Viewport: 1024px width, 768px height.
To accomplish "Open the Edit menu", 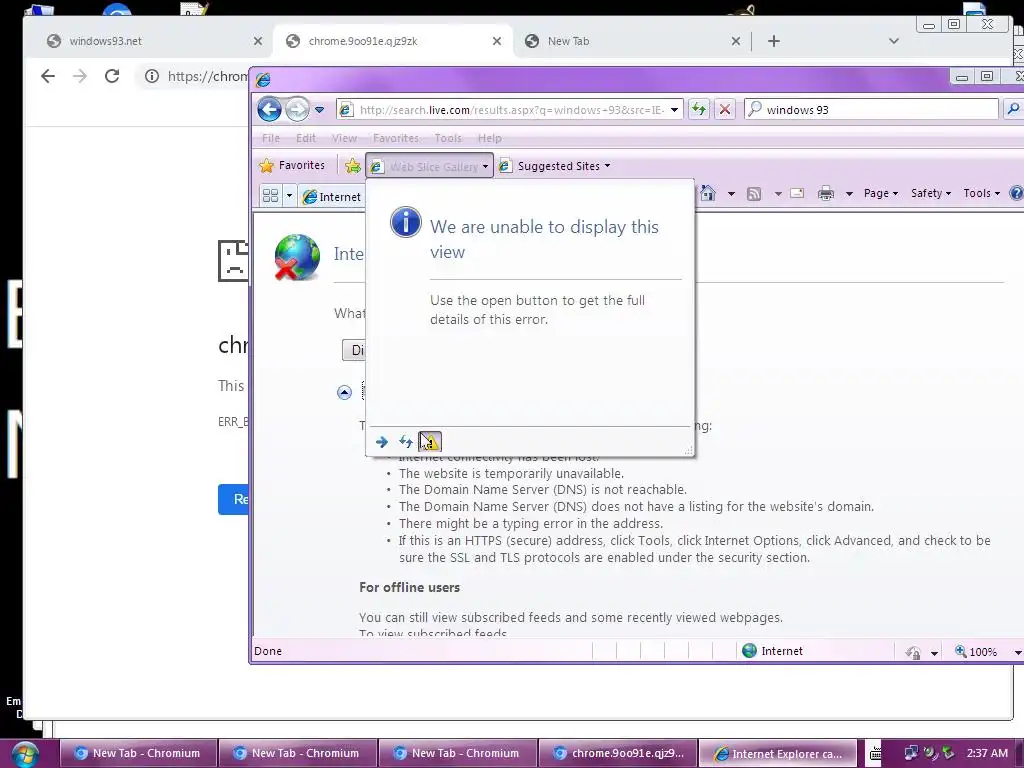I will click(306, 138).
